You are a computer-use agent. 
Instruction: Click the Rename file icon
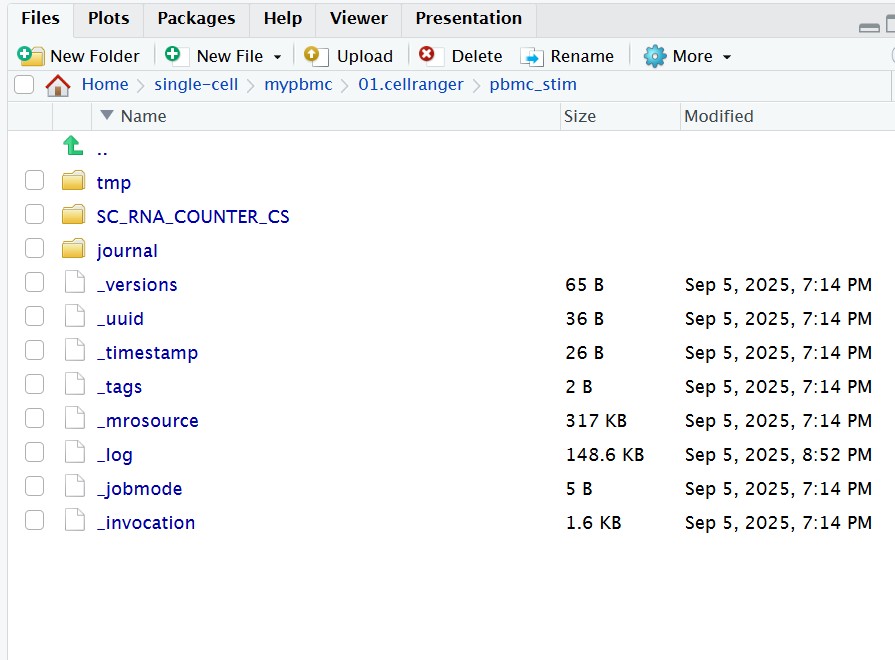531,57
